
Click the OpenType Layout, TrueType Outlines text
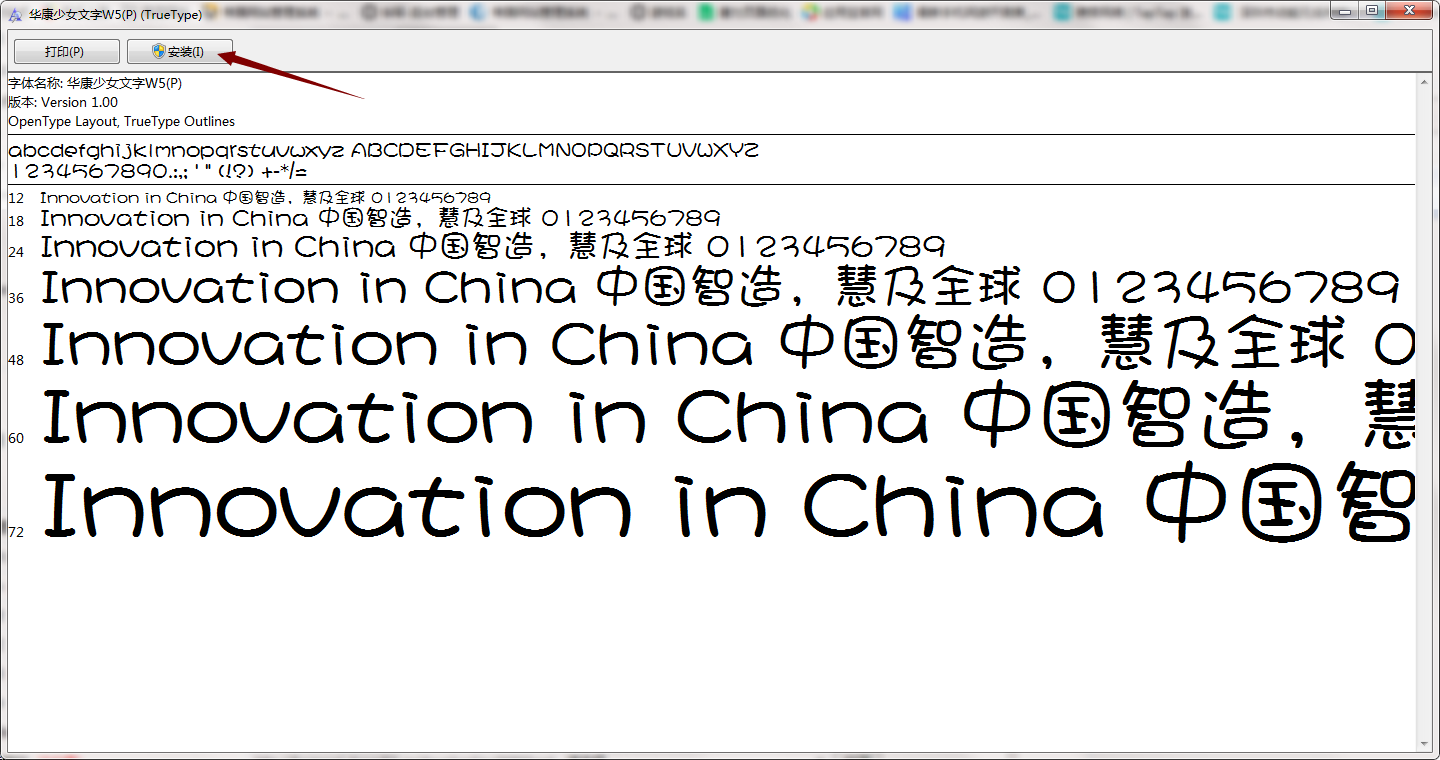[x=121, y=121]
